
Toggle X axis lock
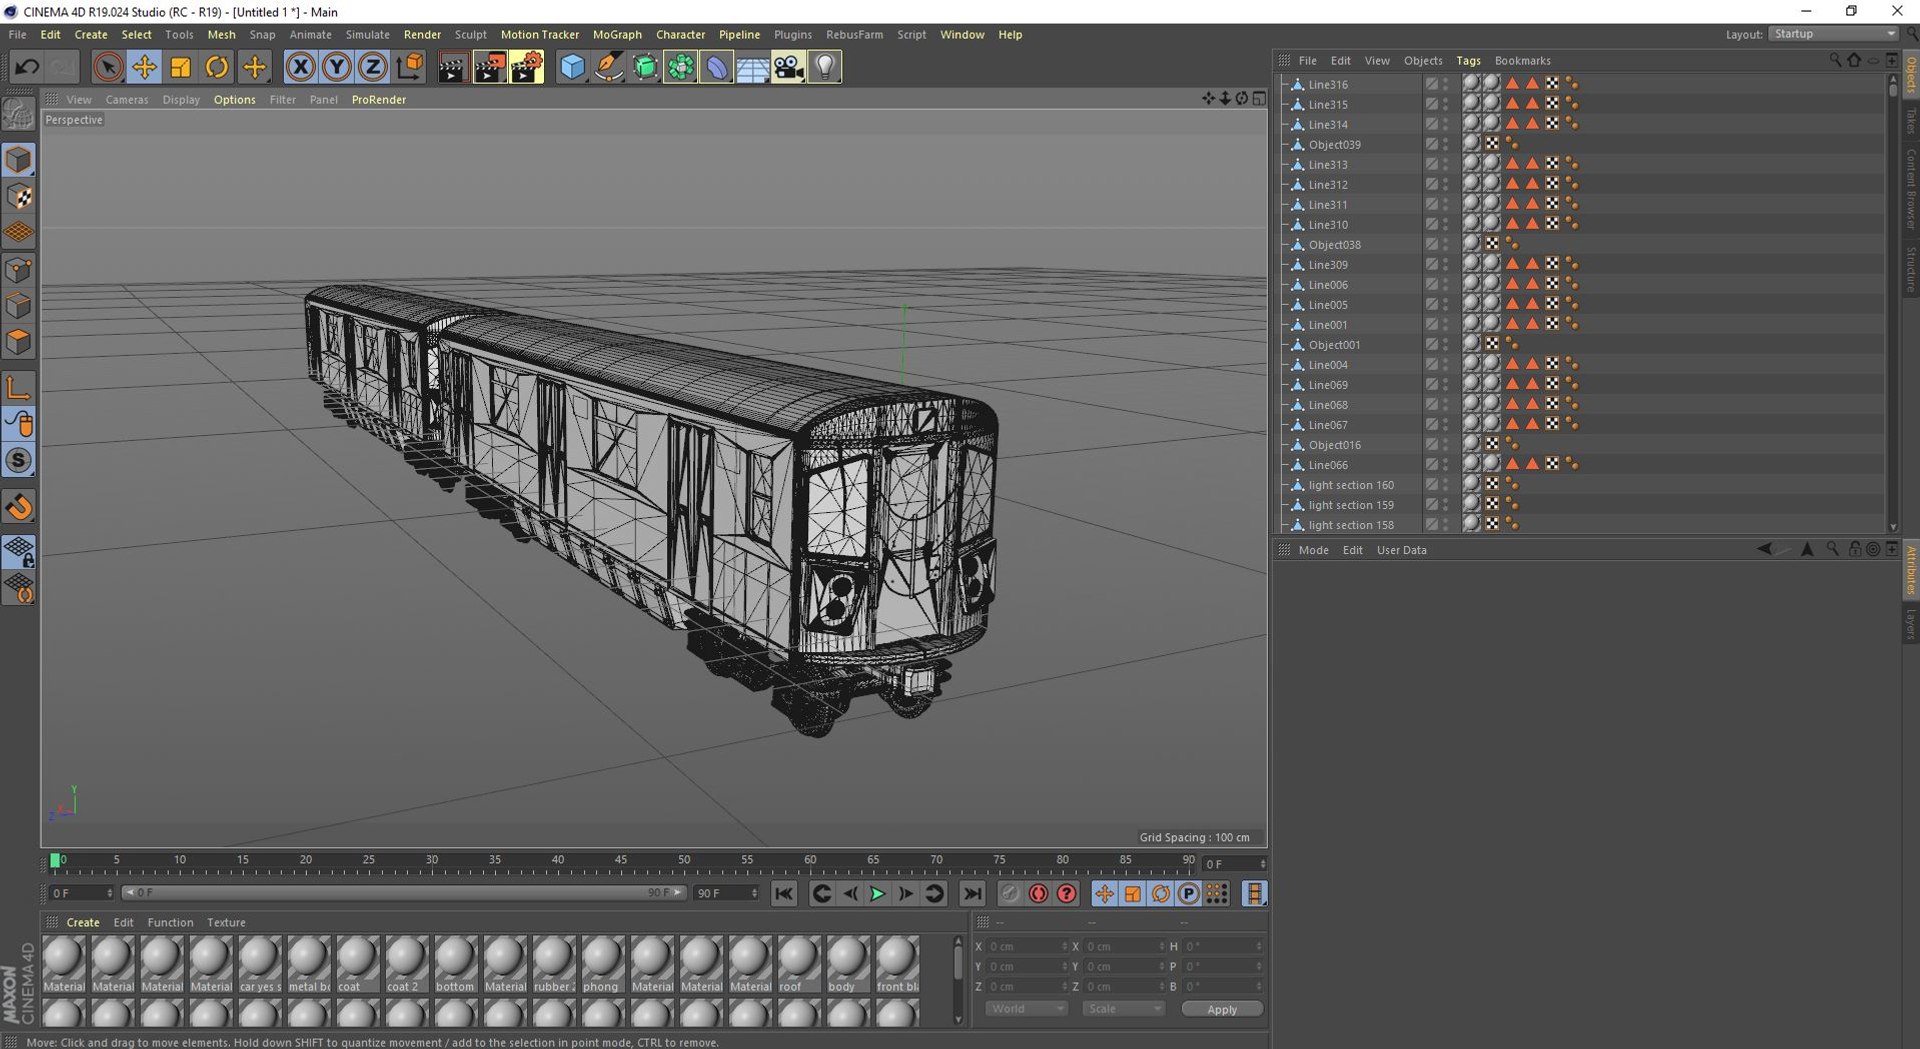click(300, 67)
